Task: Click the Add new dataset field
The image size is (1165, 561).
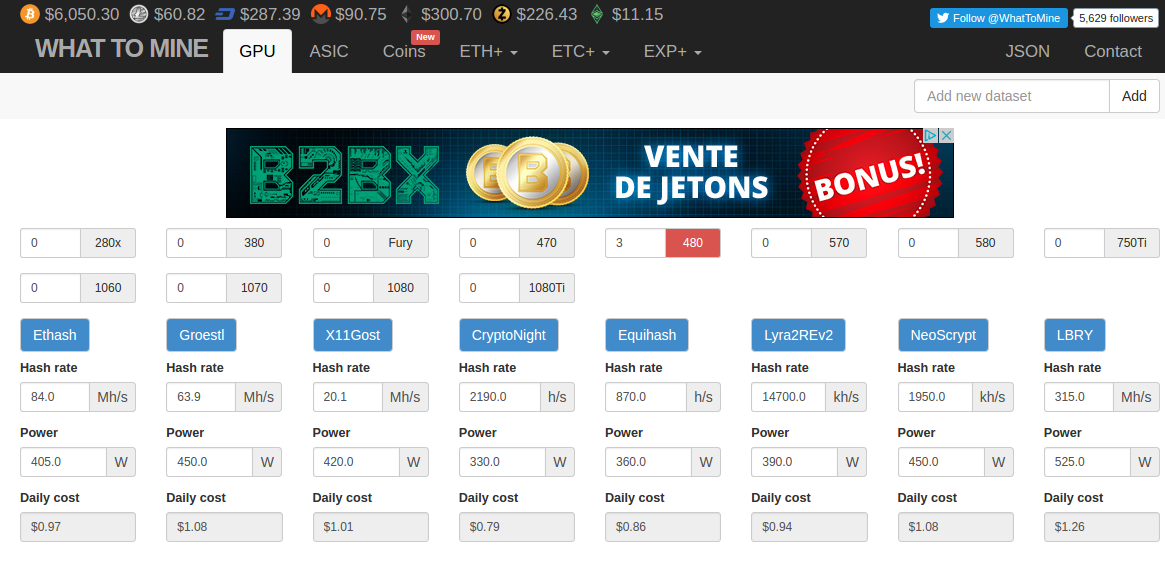Action: pyautogui.click(x=1012, y=96)
